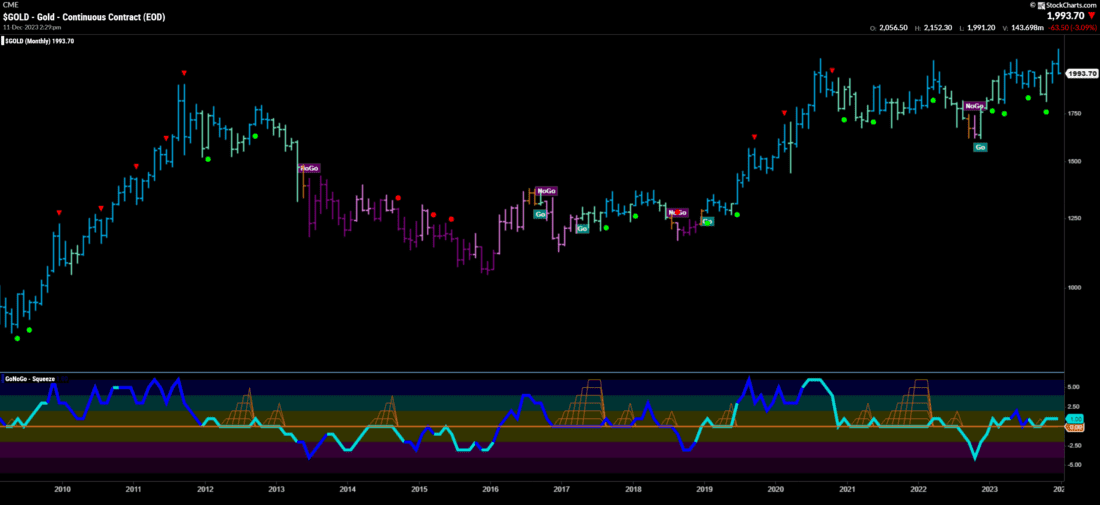Click the first red triangle at 2010
The height and width of the screenshot is (505, 1100).
pos(59,212)
